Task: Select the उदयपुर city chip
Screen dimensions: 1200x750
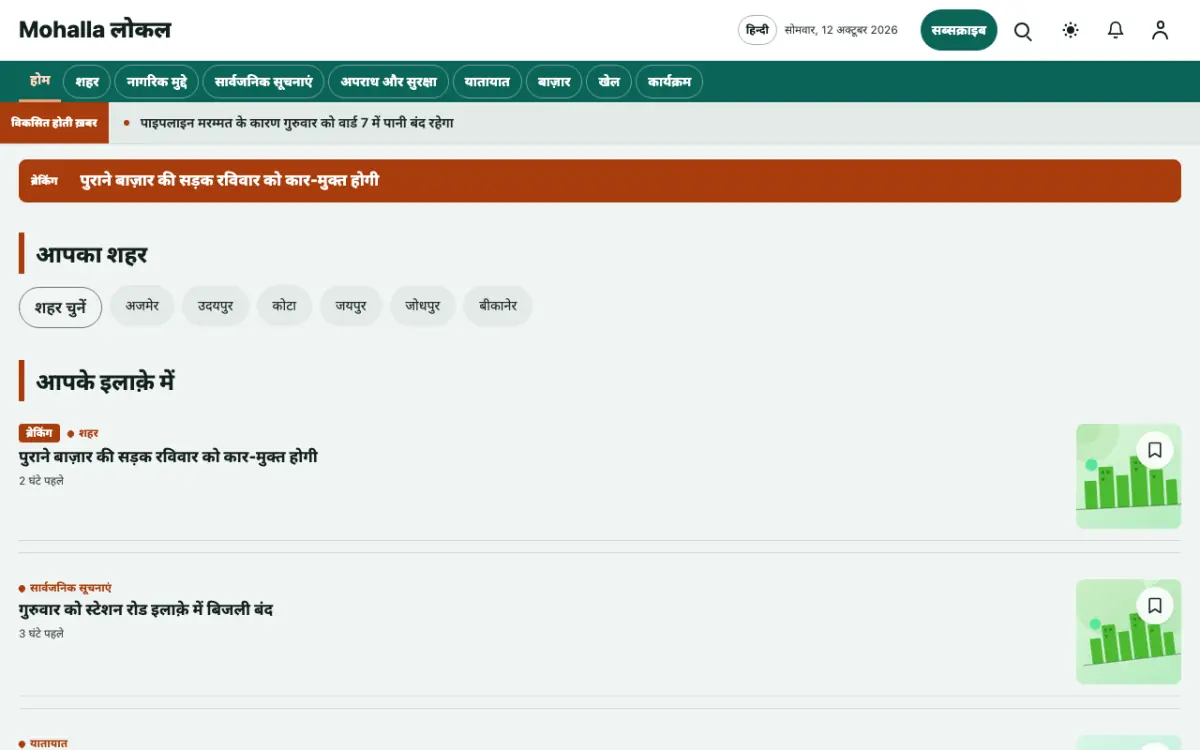Action: click(x=215, y=306)
